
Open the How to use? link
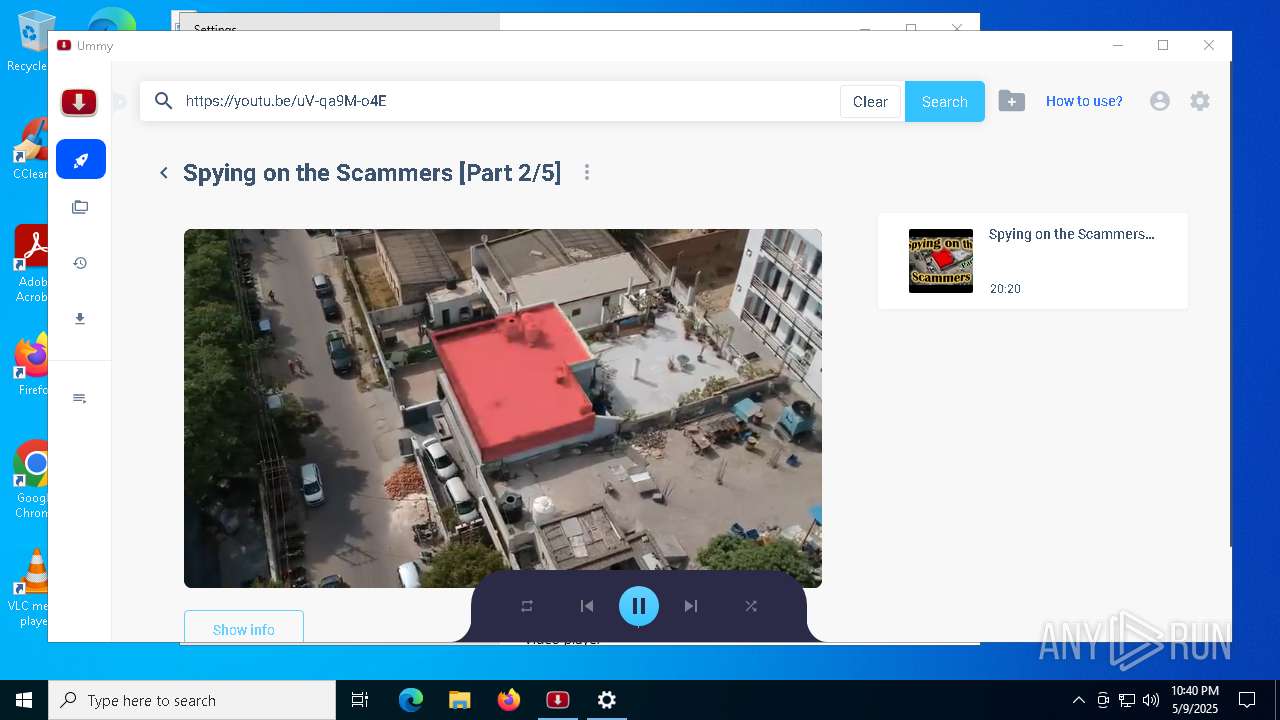[x=1084, y=101]
